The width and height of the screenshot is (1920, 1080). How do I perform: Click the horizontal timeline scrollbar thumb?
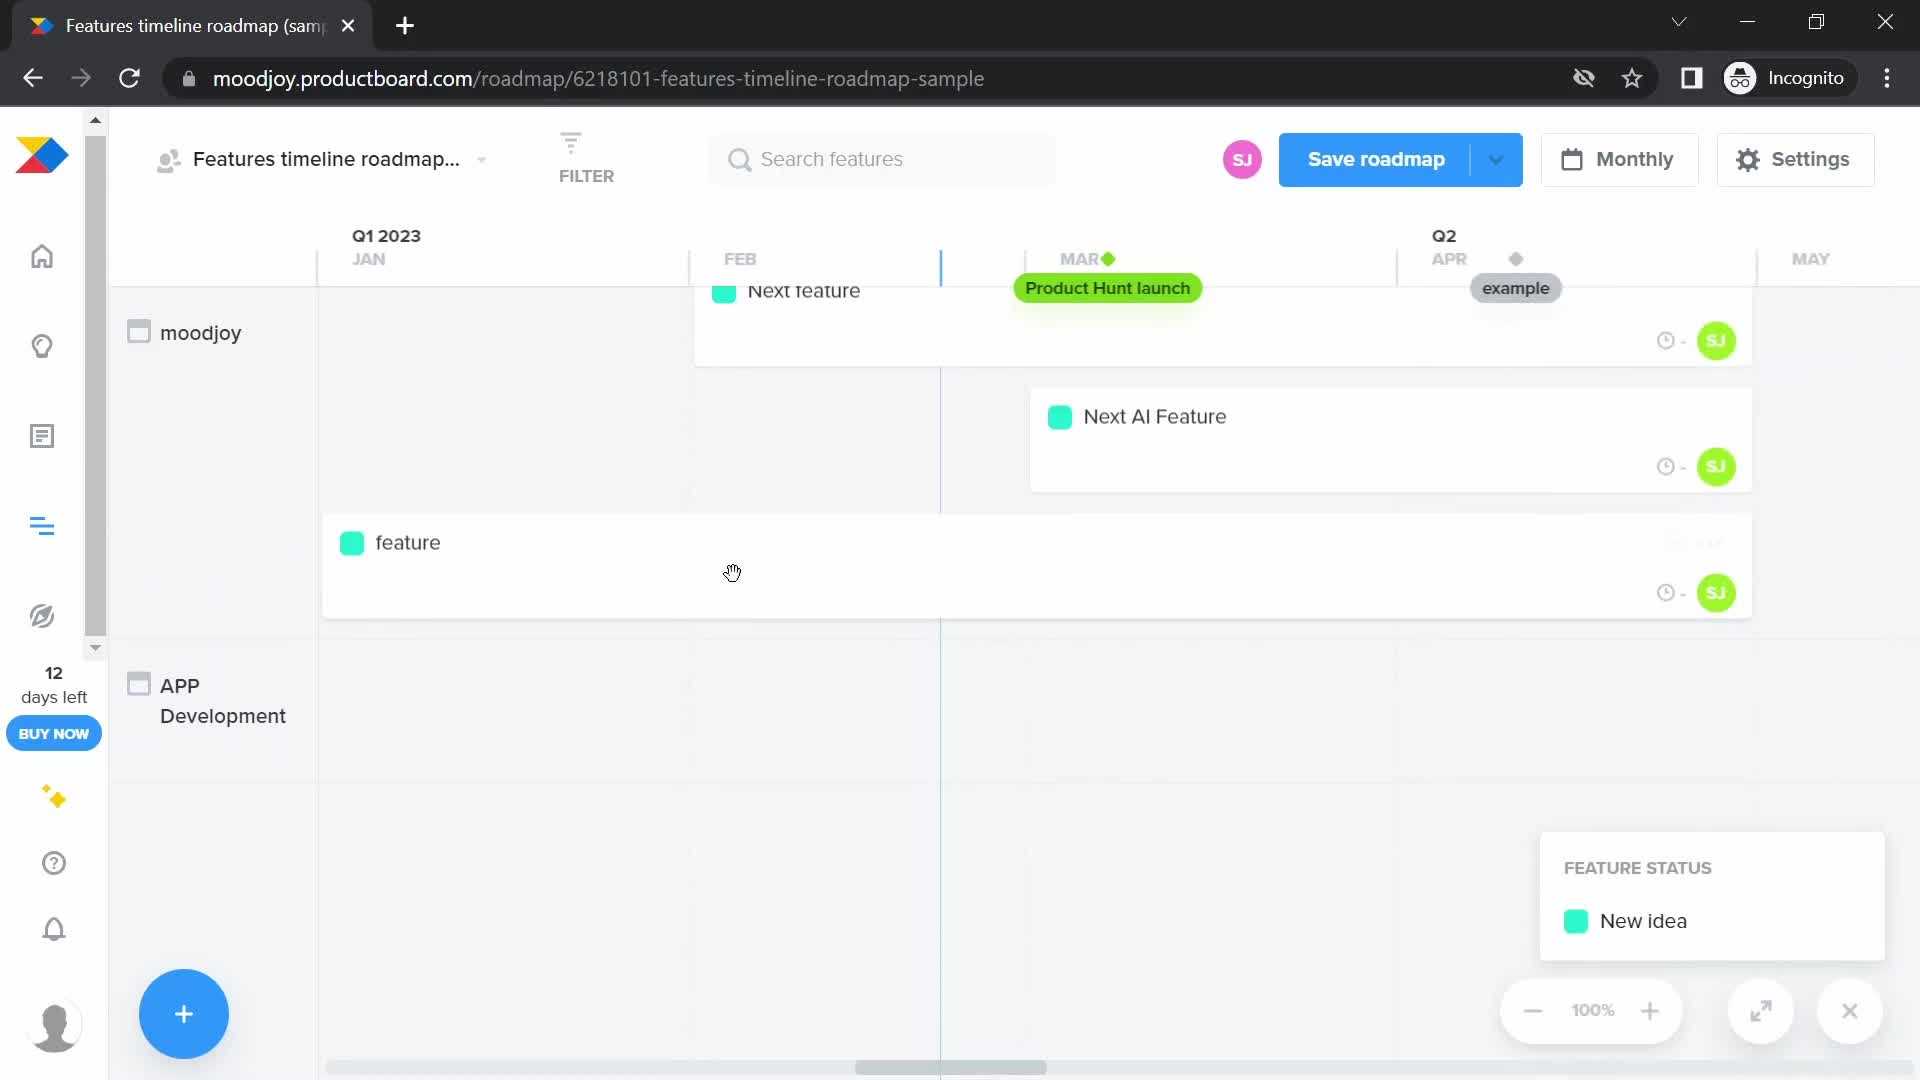pos(950,1067)
